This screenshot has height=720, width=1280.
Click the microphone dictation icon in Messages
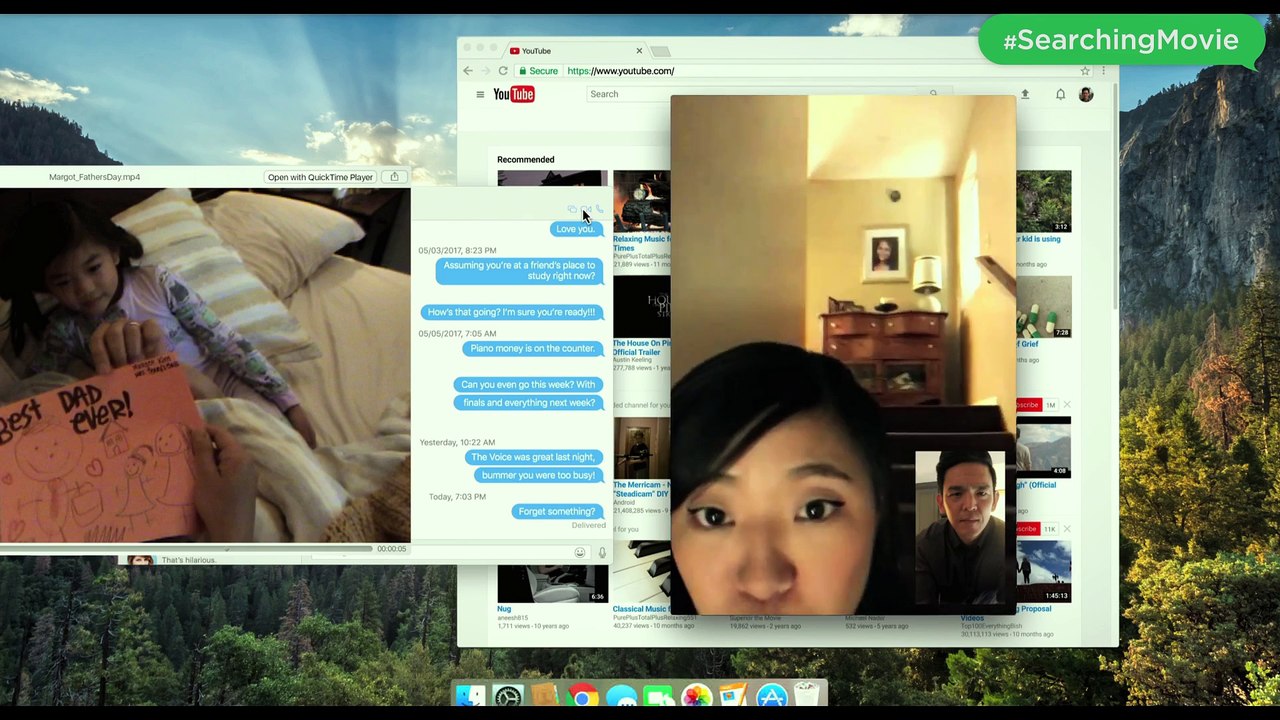click(602, 553)
